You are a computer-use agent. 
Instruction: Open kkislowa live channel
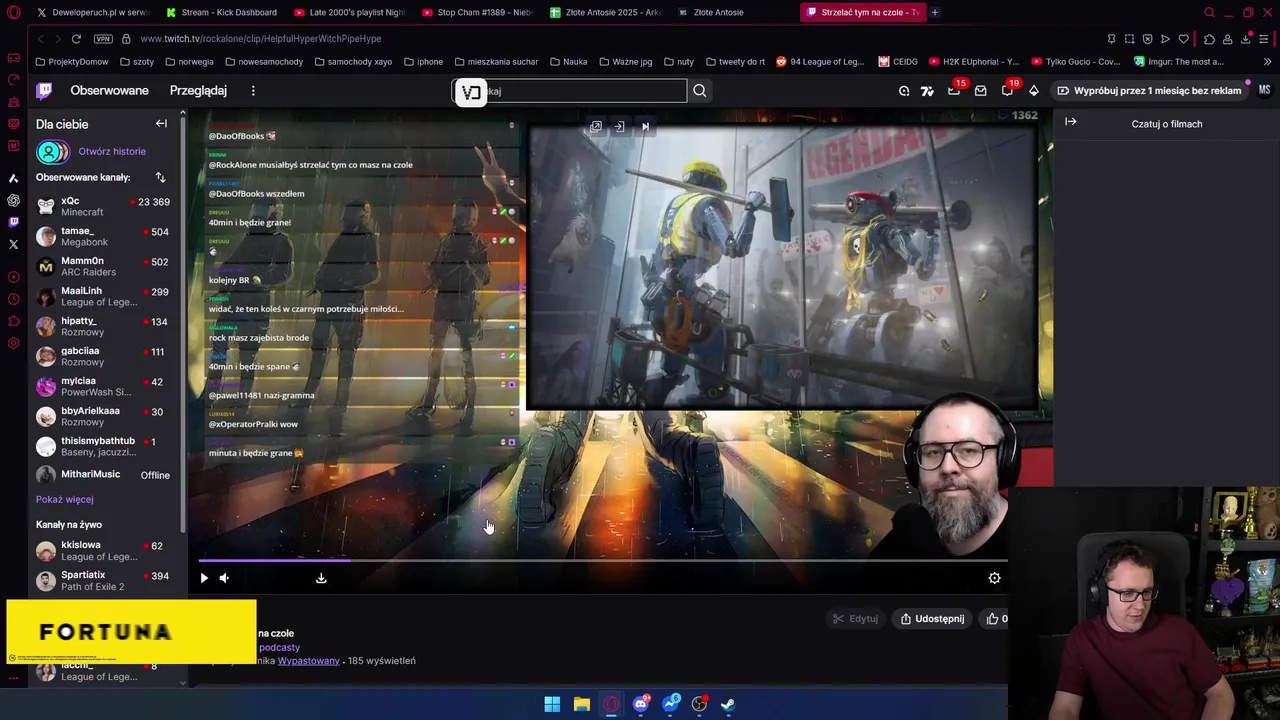point(103,551)
